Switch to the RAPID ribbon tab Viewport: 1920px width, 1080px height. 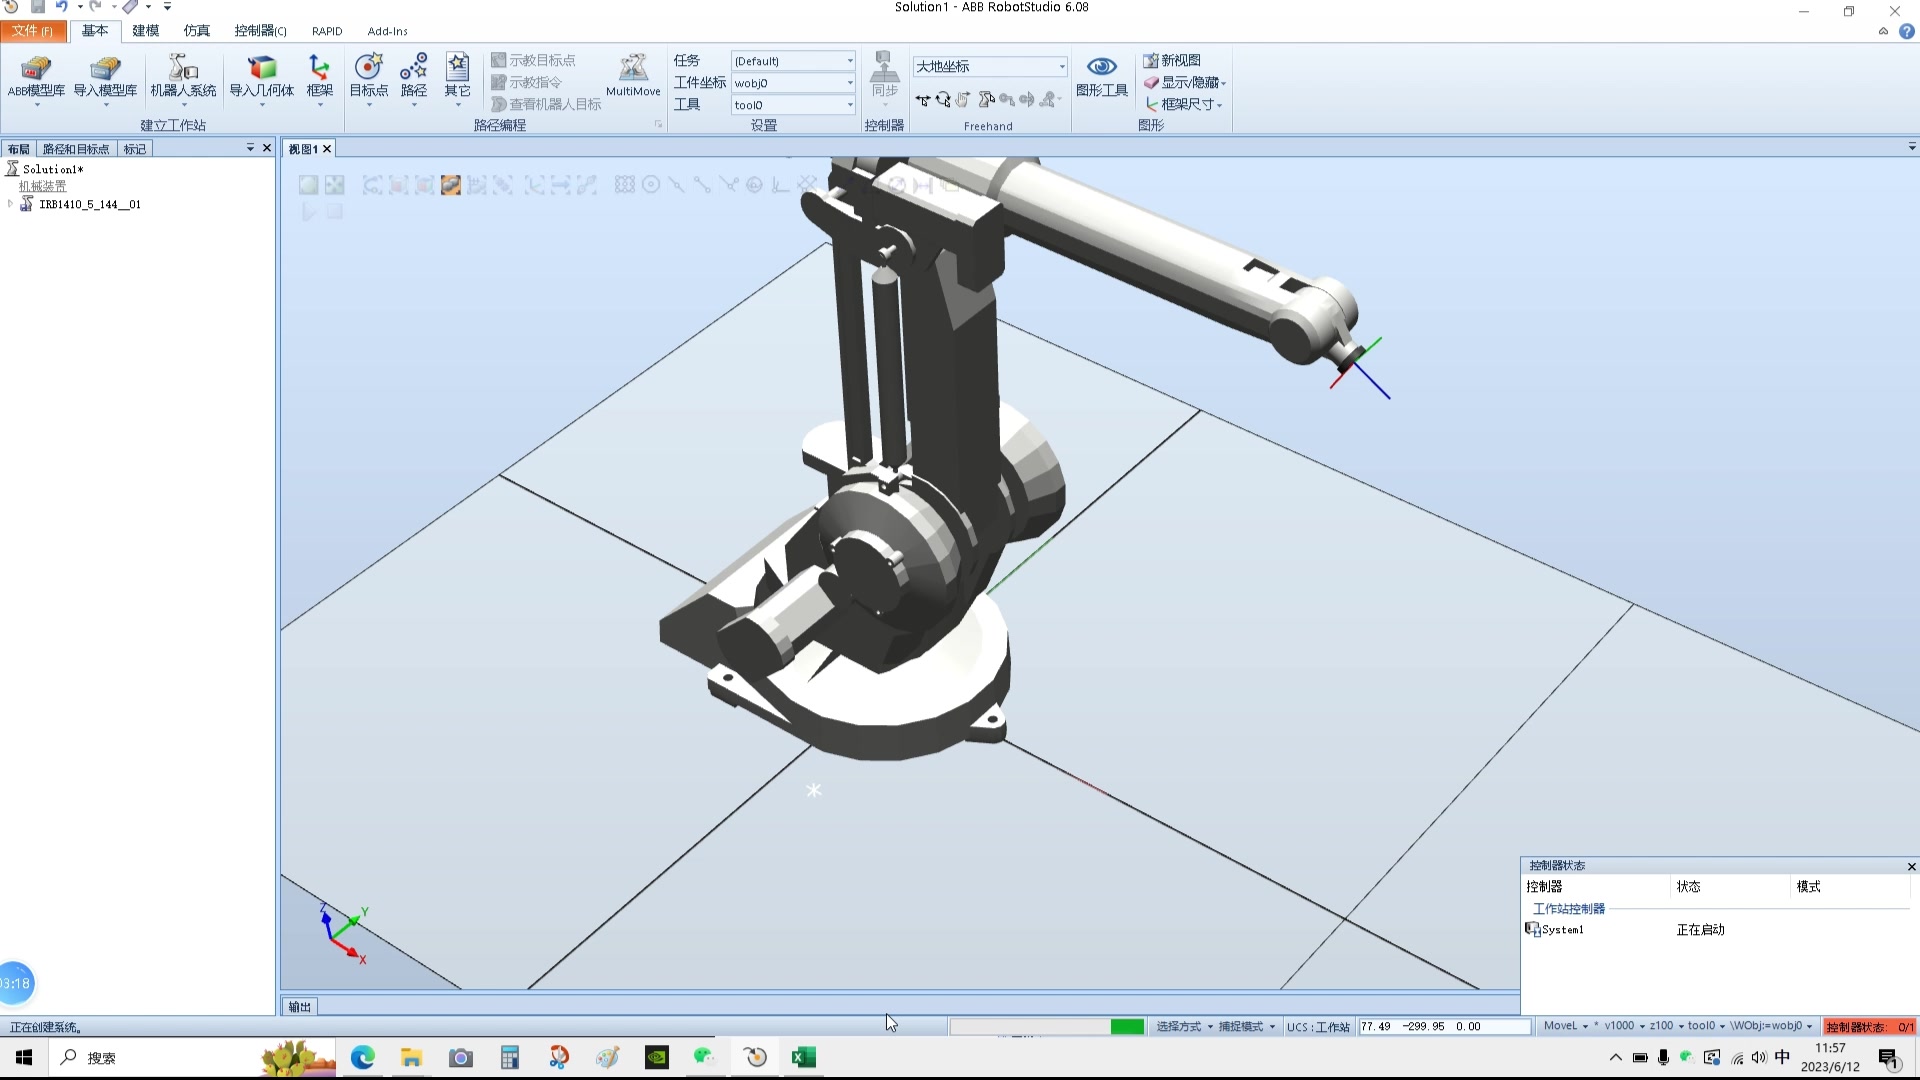pyautogui.click(x=327, y=31)
